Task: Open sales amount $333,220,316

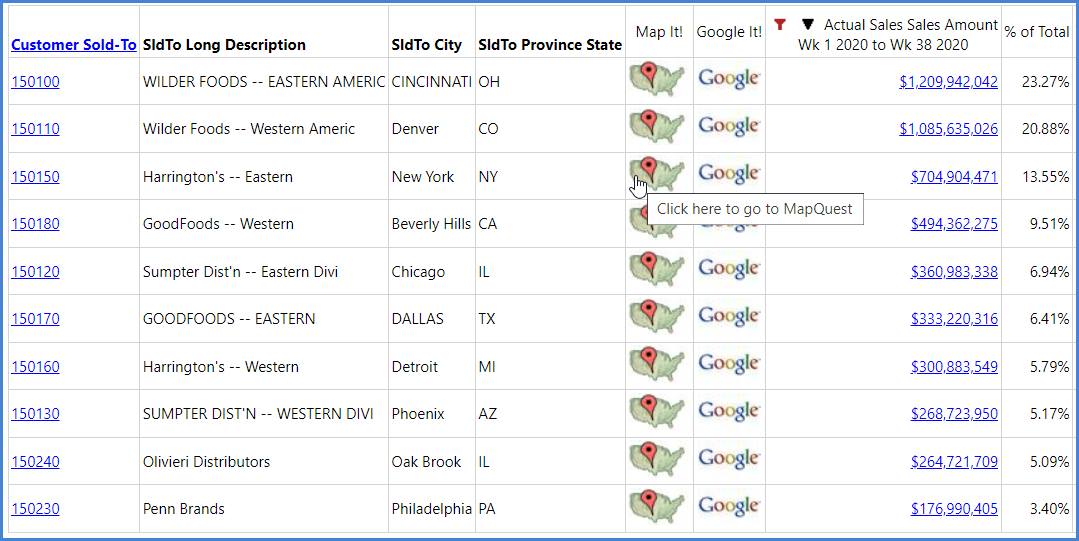Action: 954,319
